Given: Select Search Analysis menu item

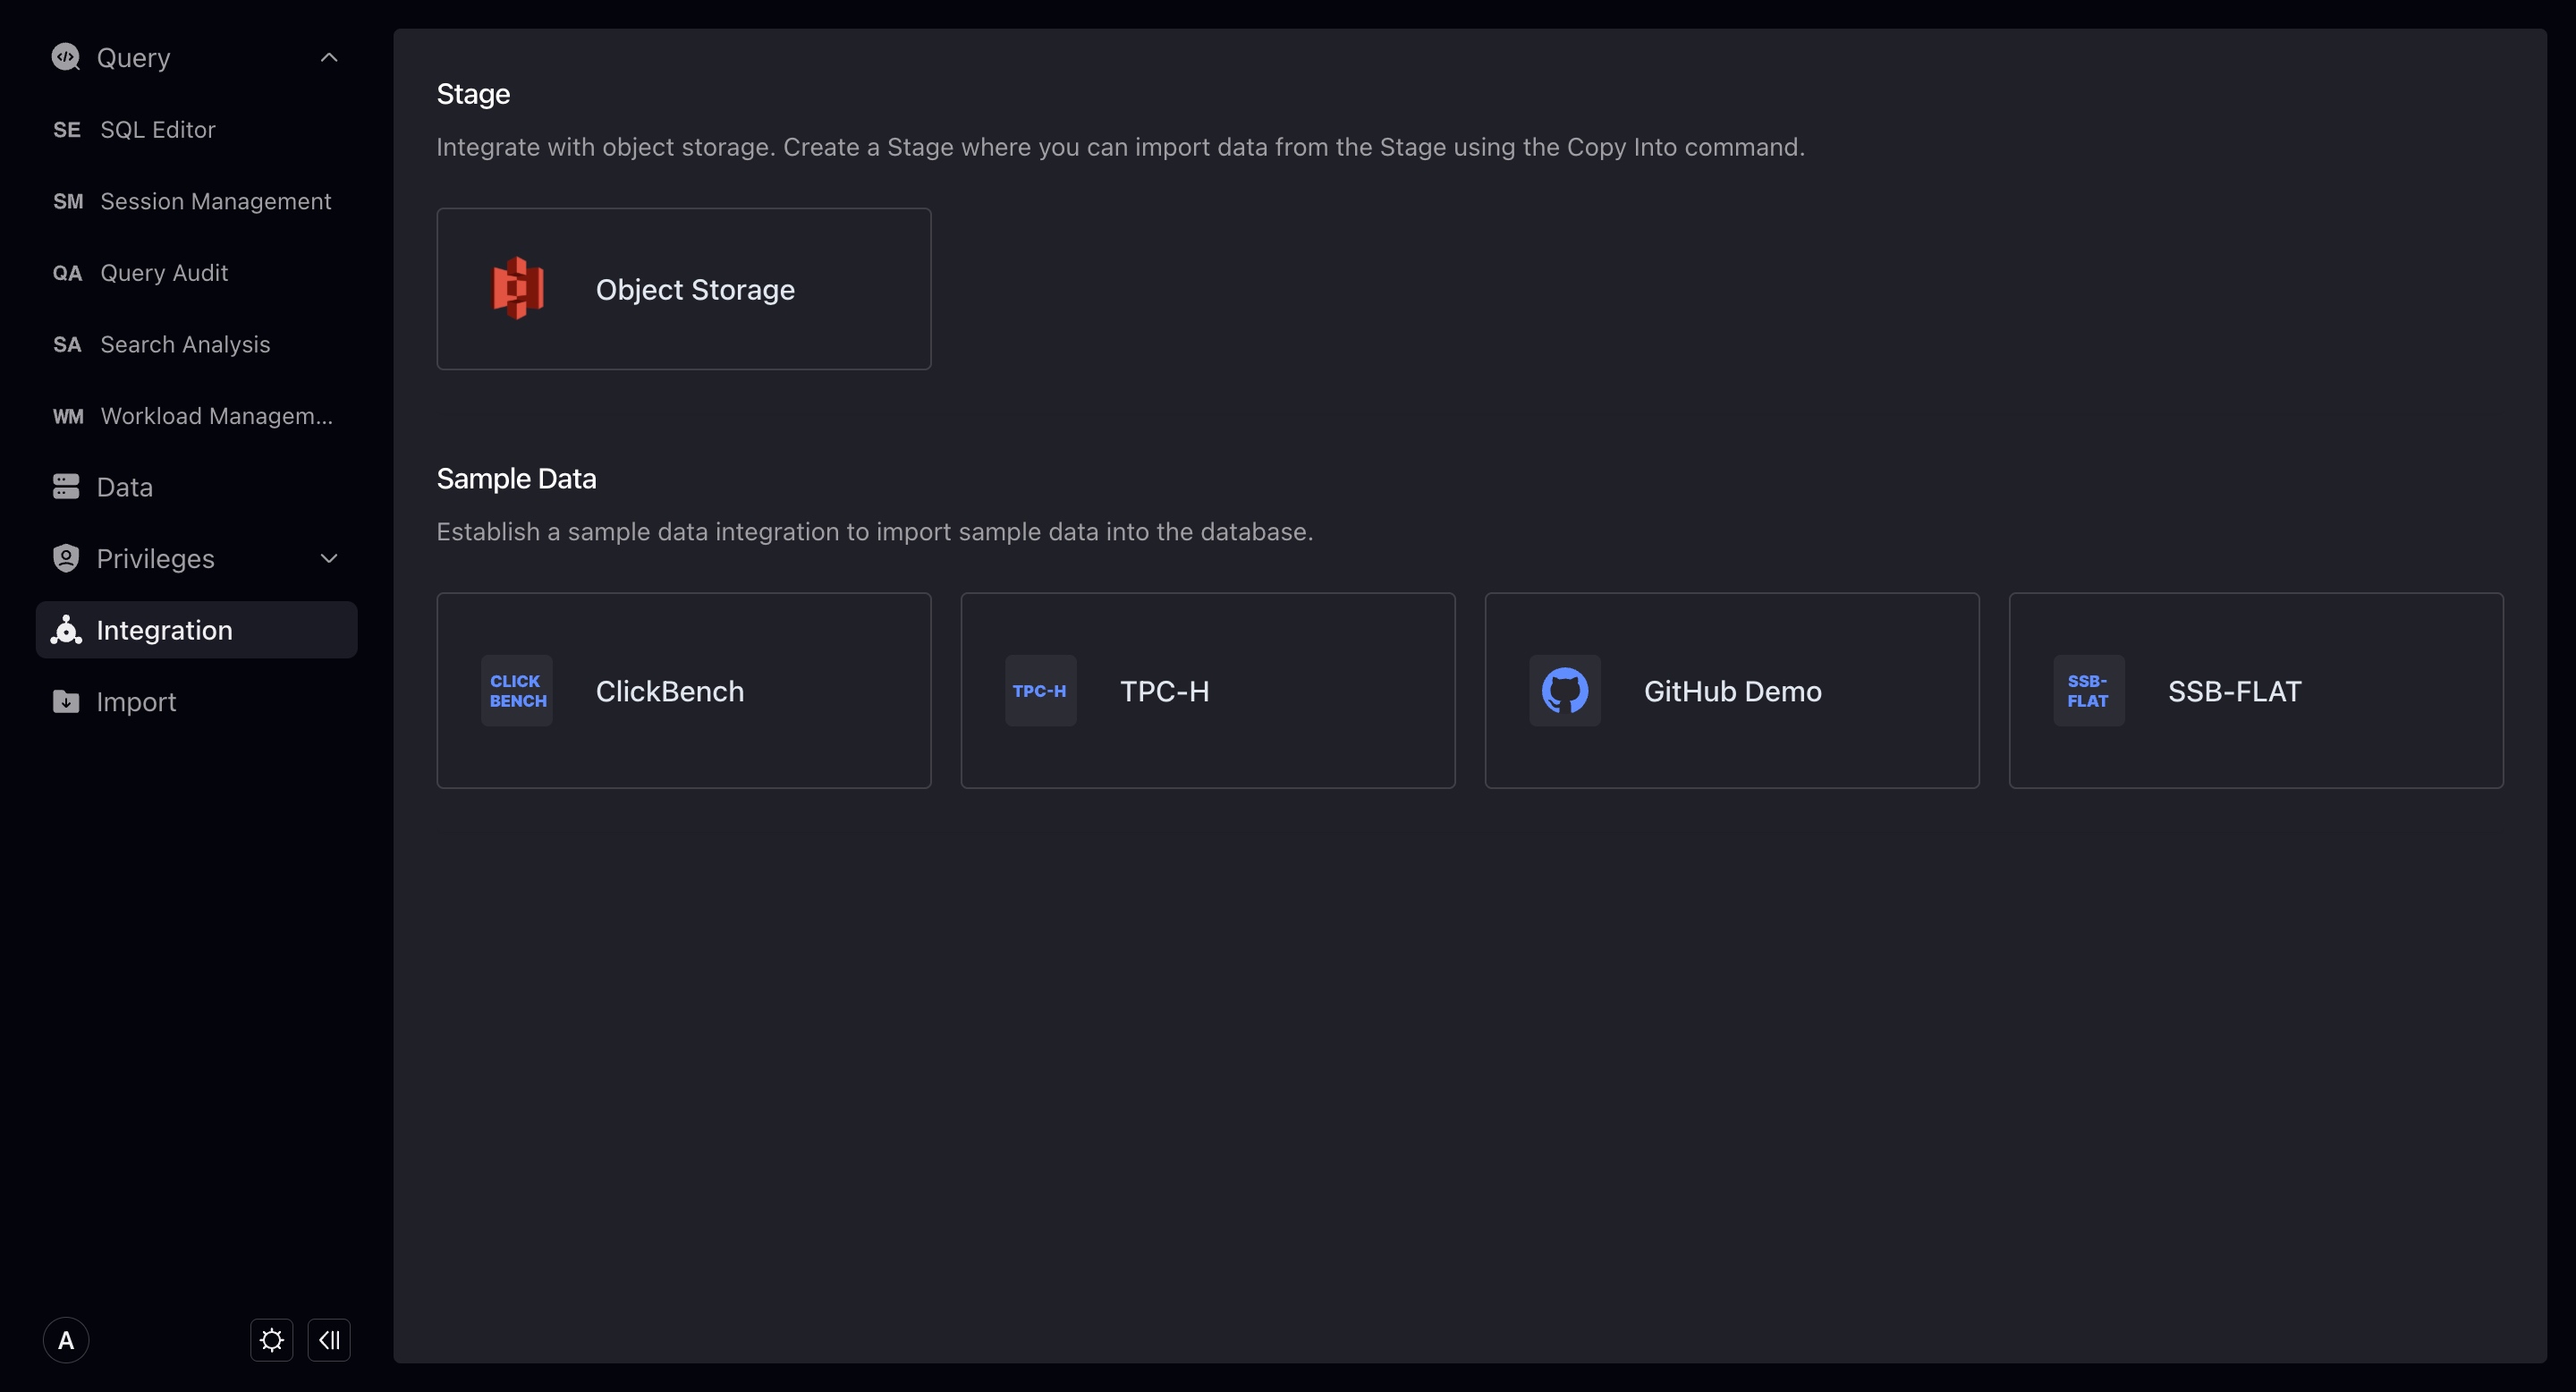Looking at the screenshot, I should click(x=185, y=344).
